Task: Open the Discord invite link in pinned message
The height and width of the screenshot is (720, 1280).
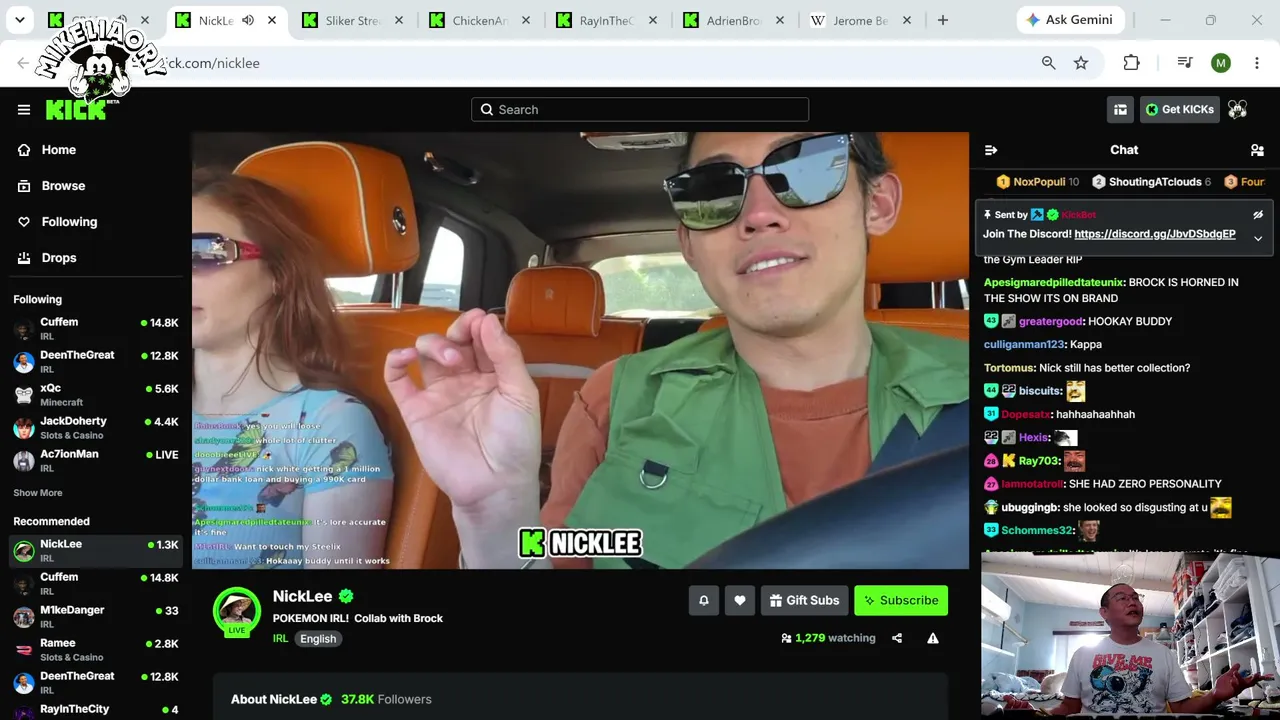Action: coord(1155,234)
